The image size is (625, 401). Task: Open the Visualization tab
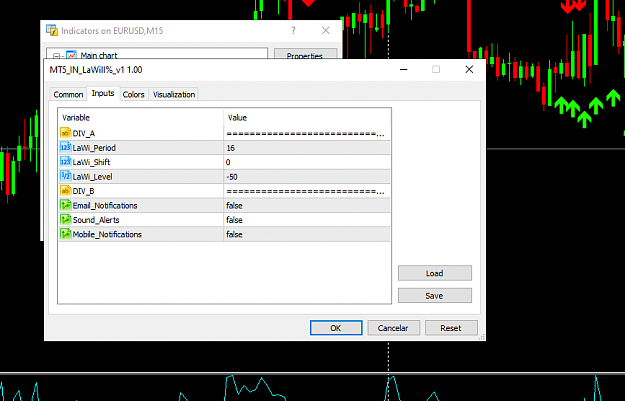174,94
